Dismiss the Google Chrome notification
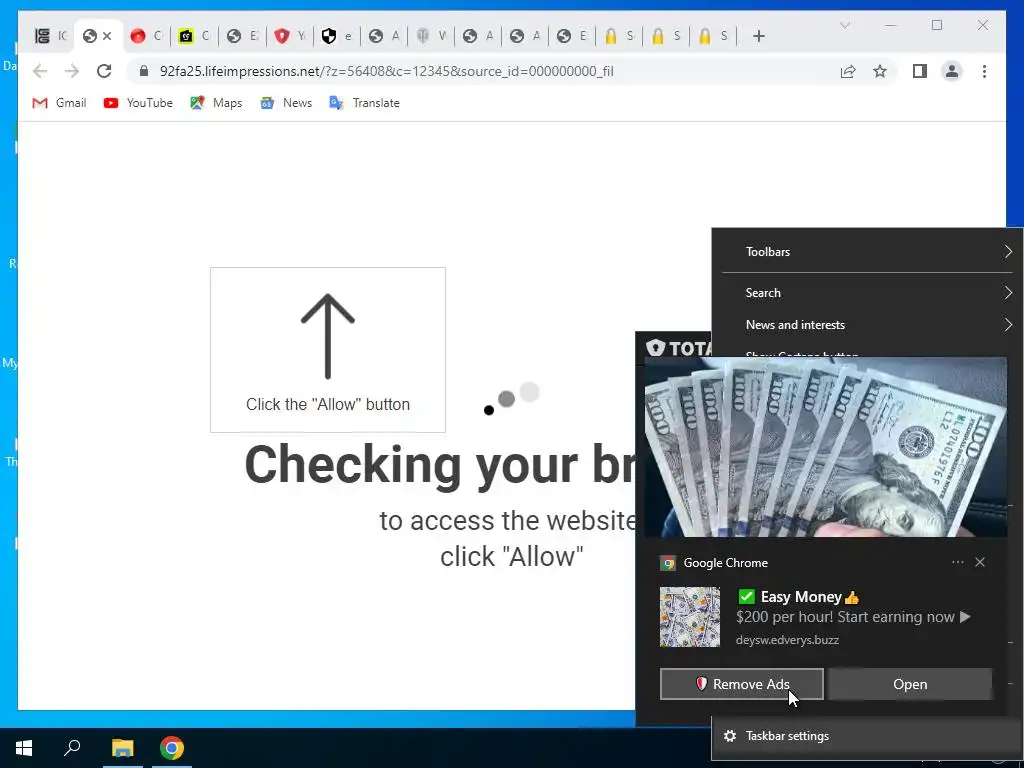The width and height of the screenshot is (1024, 768). (x=980, y=562)
